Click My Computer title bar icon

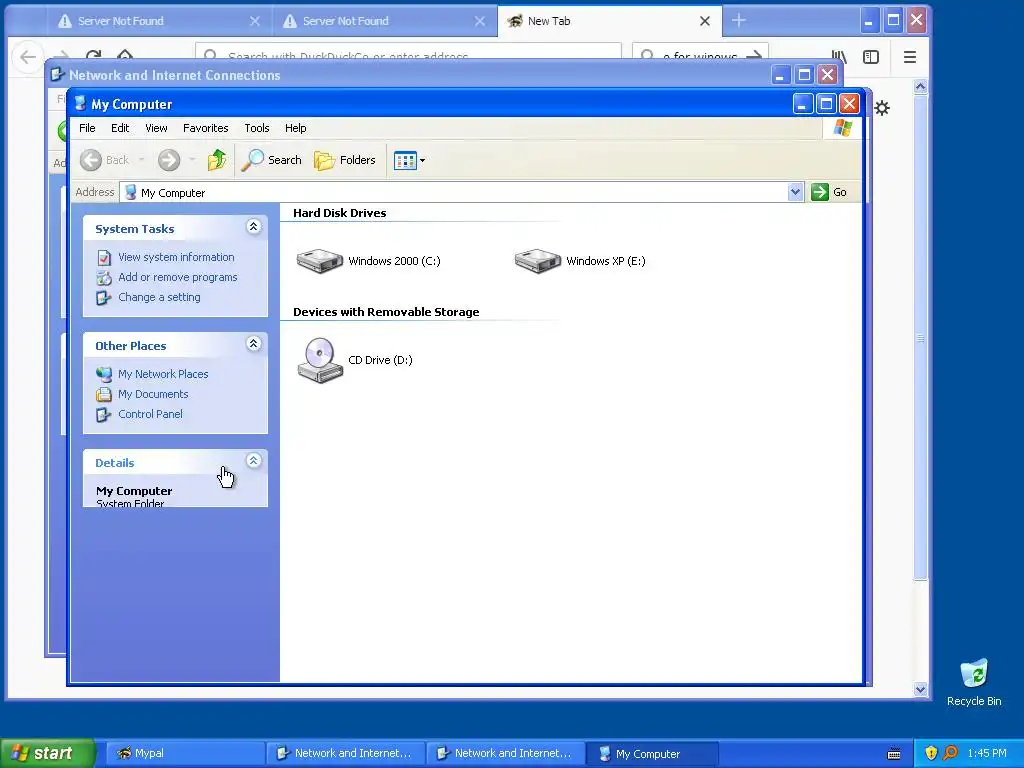[x=80, y=104]
